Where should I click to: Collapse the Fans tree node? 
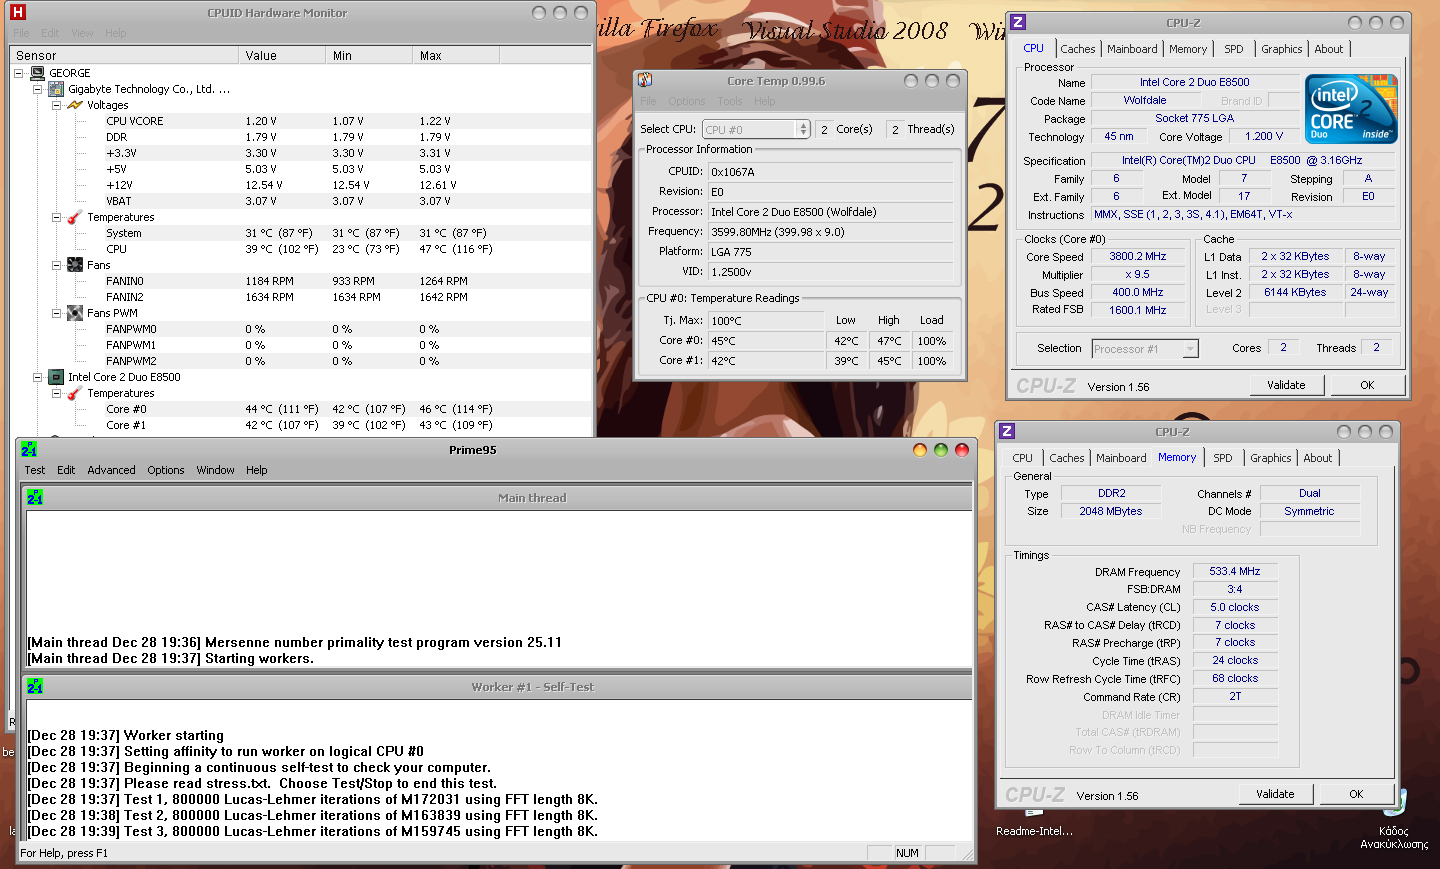tap(56, 265)
